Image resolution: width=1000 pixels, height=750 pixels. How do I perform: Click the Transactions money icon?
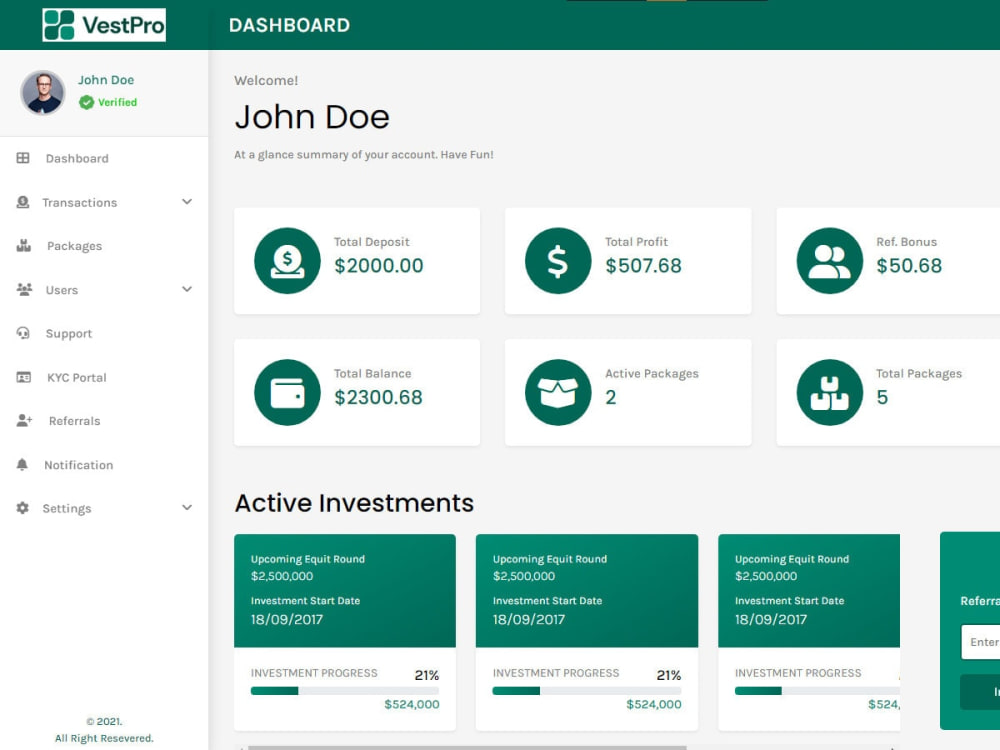coord(23,202)
